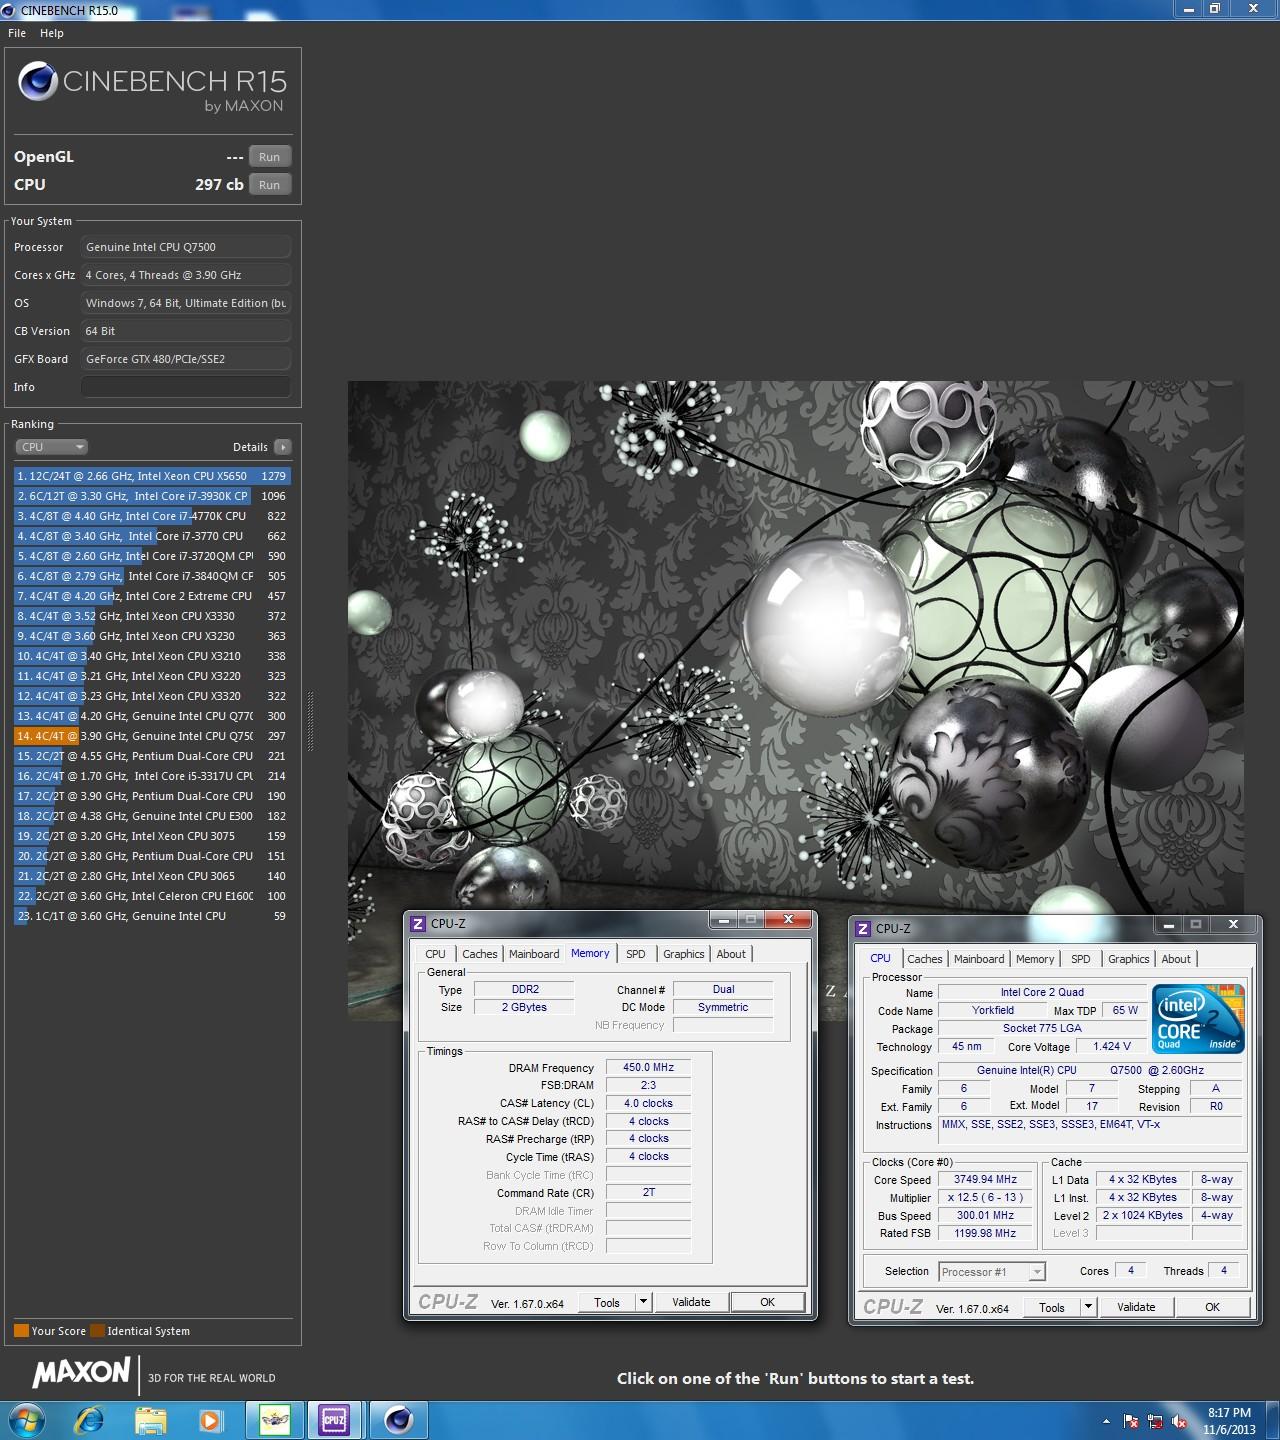The height and width of the screenshot is (1440, 1280).
Task: Open About tab in Memory CPU-Z window
Action: coord(731,954)
